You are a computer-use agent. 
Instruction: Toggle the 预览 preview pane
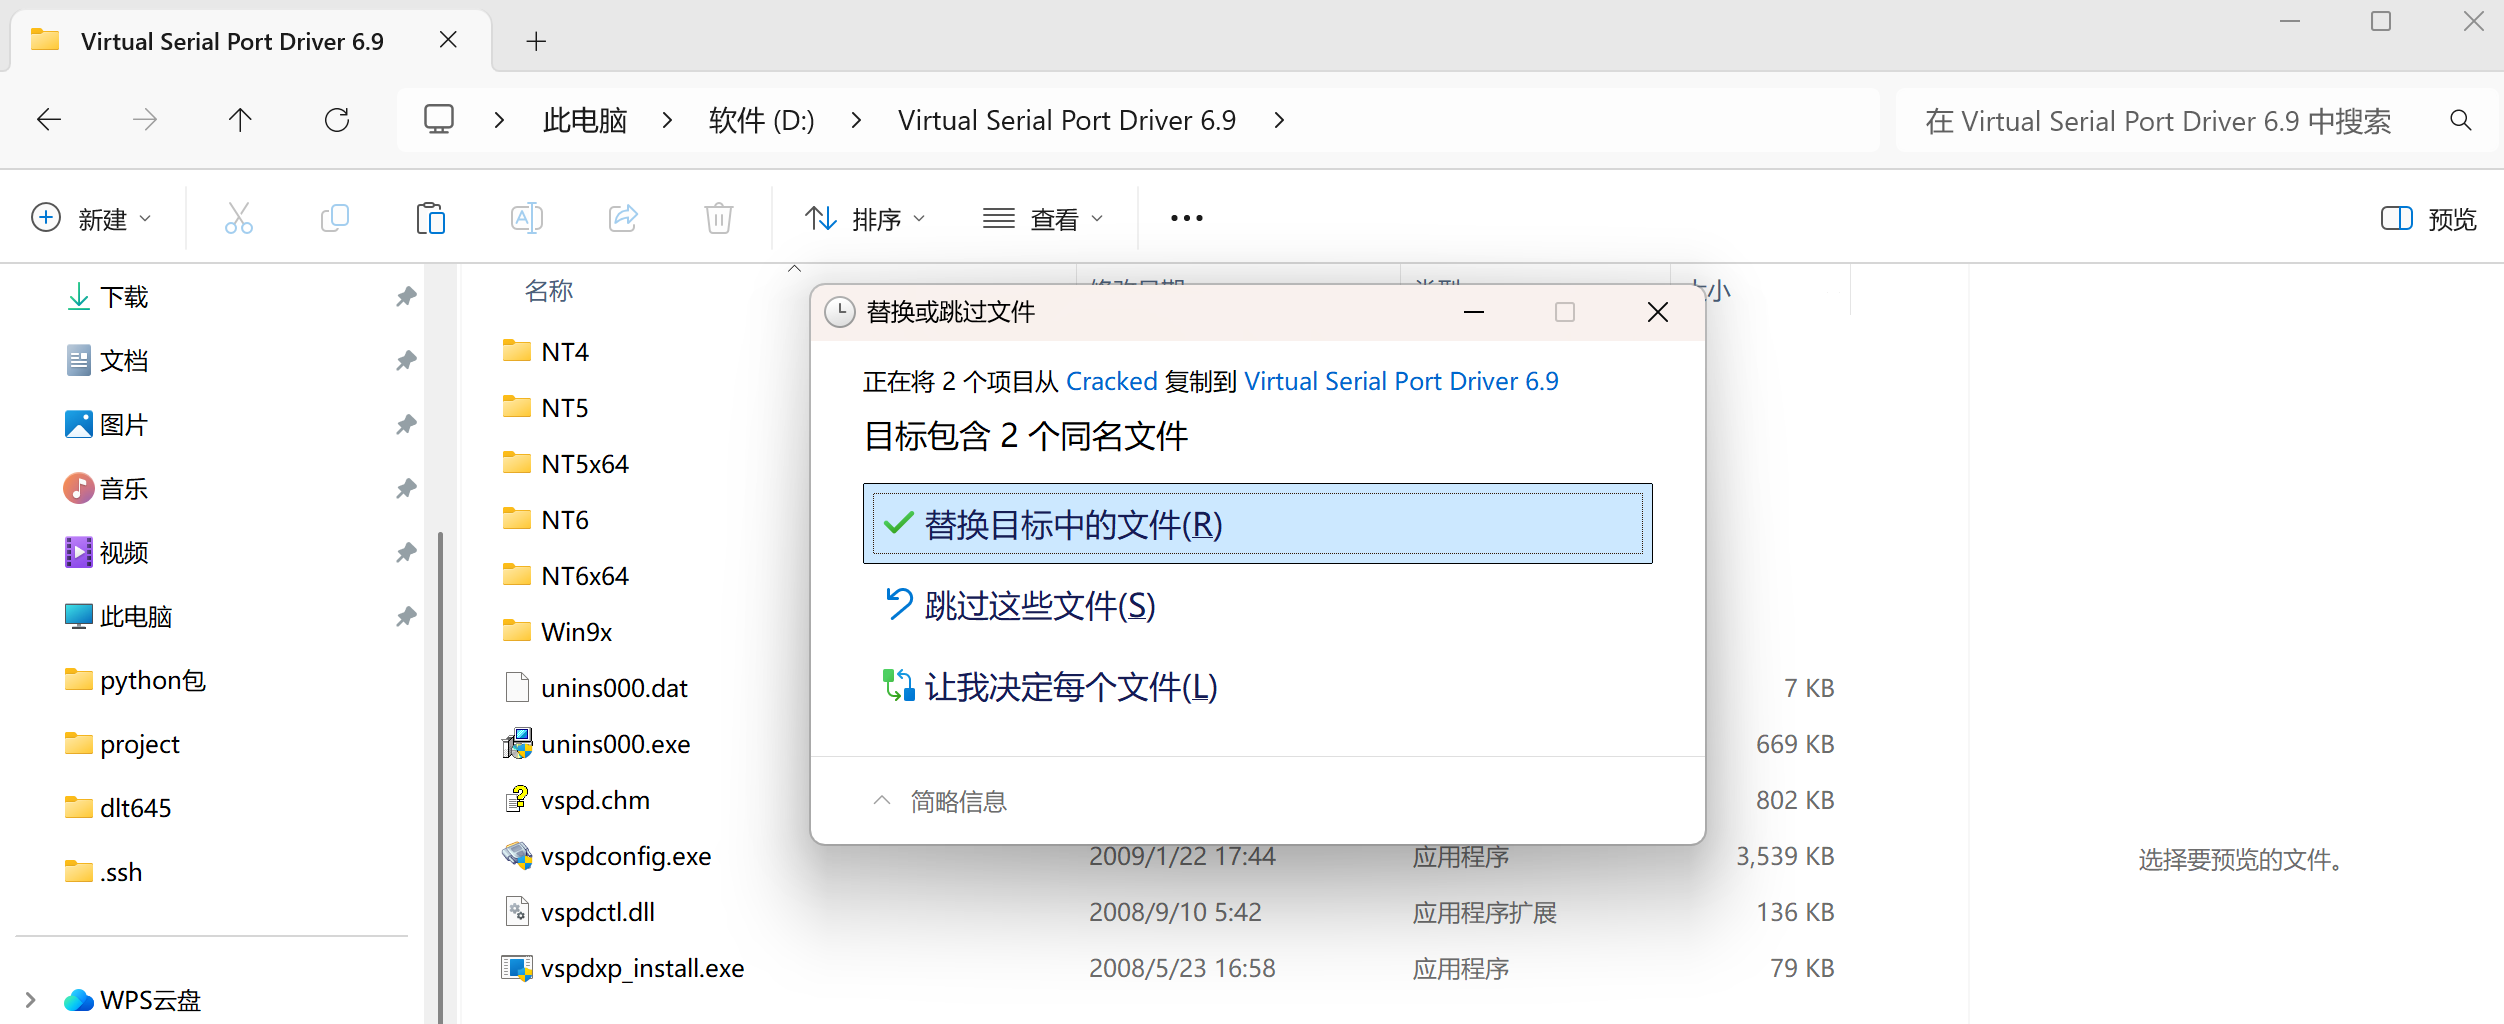point(2428,219)
